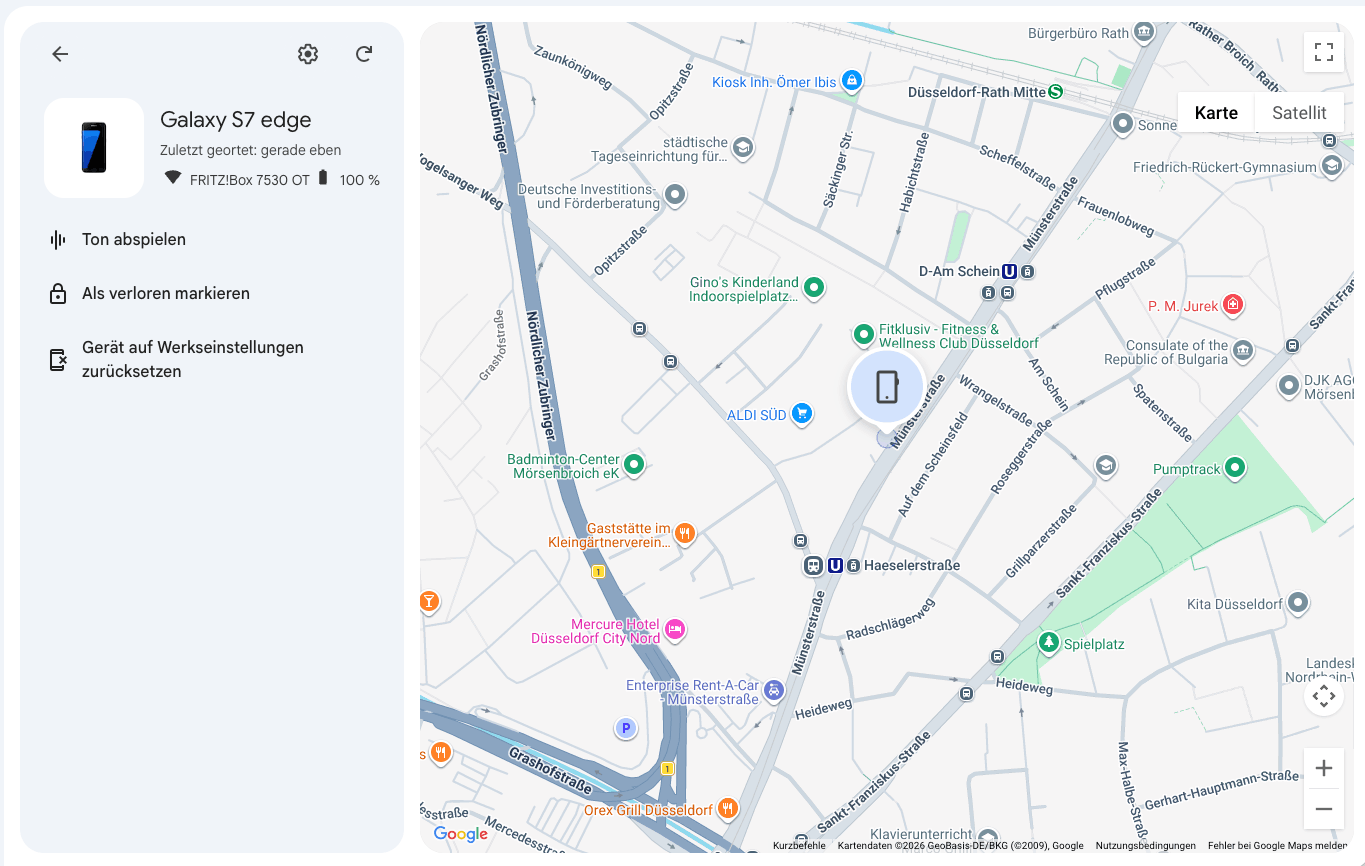Click the padlock icon for lost mode
1365x866 pixels.
coord(58,294)
